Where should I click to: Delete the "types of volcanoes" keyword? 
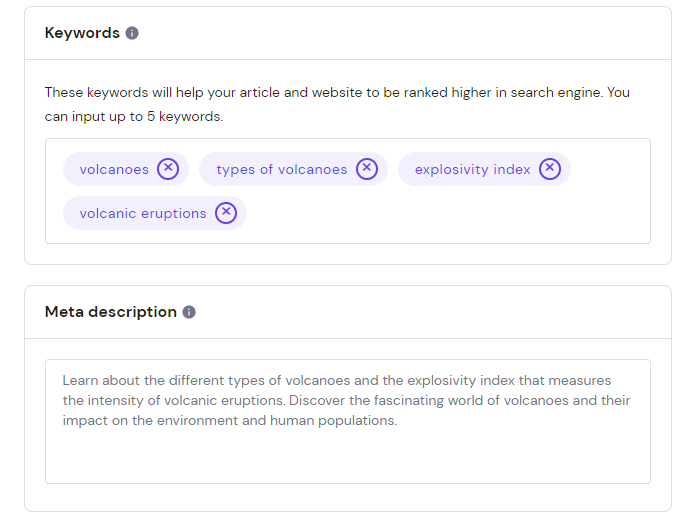click(x=367, y=169)
